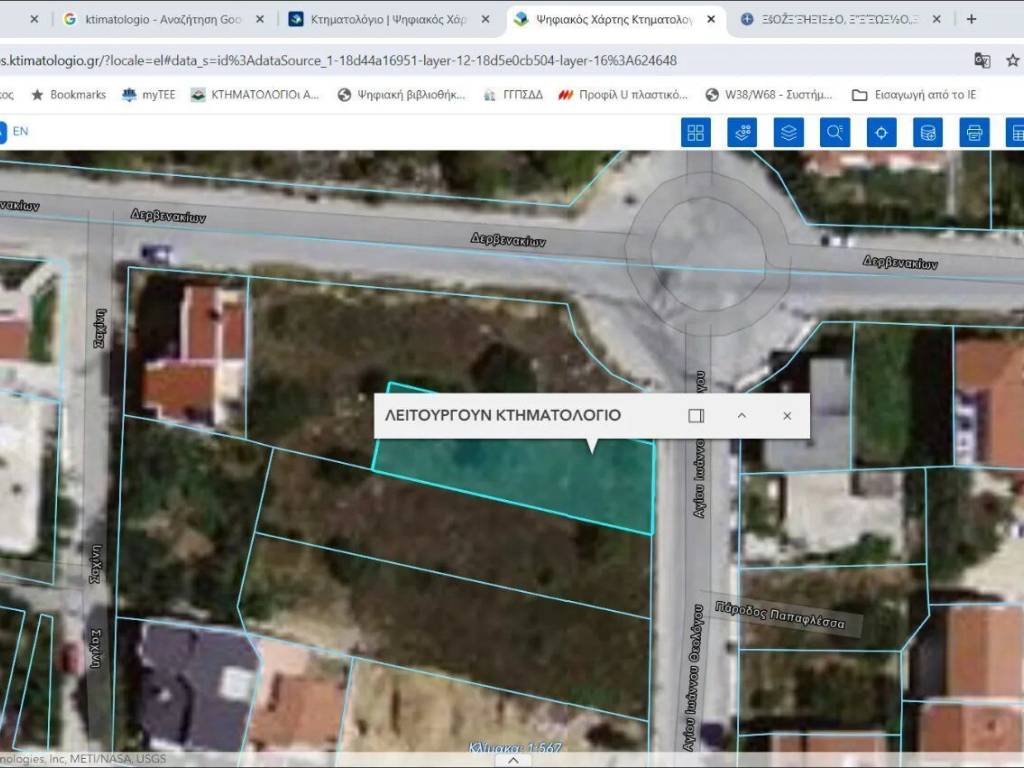1024x768 pixels.
Task: Open the add data database icon
Action: tap(928, 132)
